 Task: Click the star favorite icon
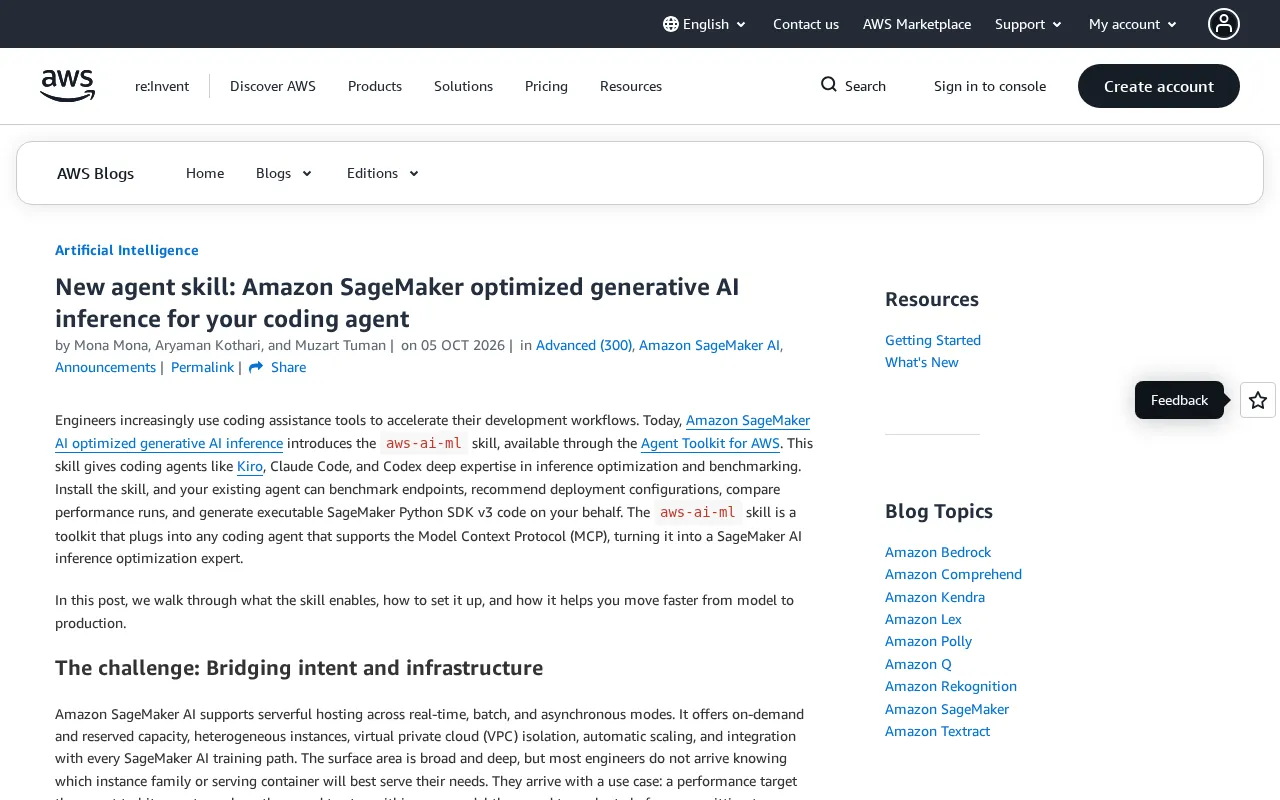[1258, 400]
